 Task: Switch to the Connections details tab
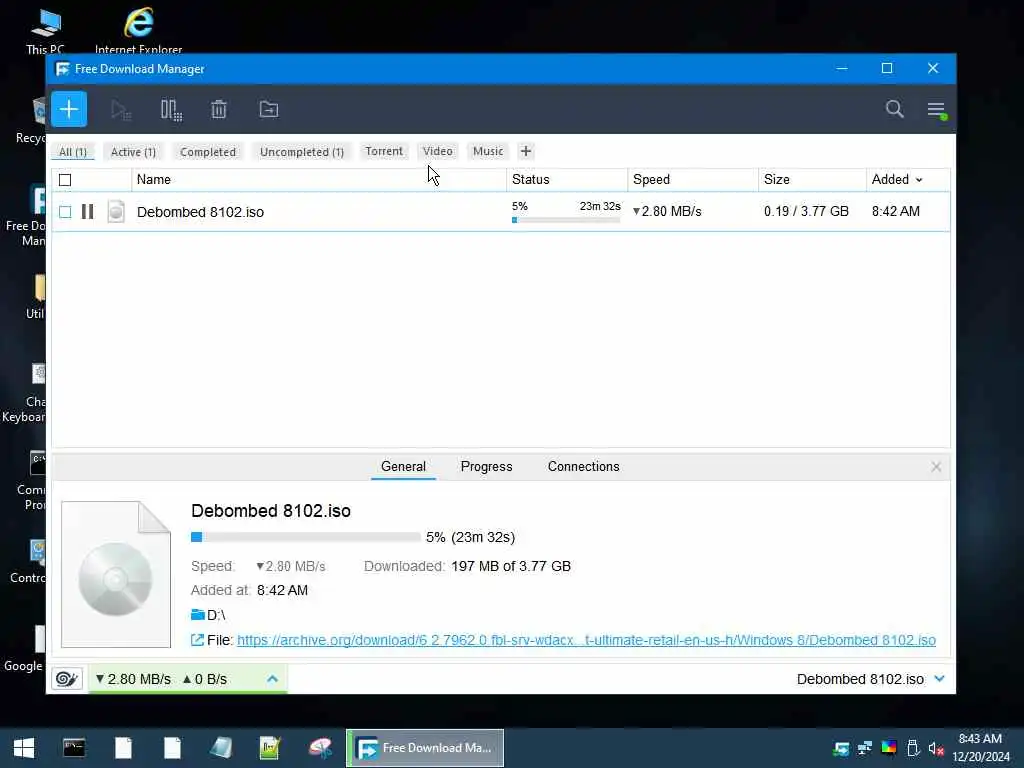coord(583,467)
